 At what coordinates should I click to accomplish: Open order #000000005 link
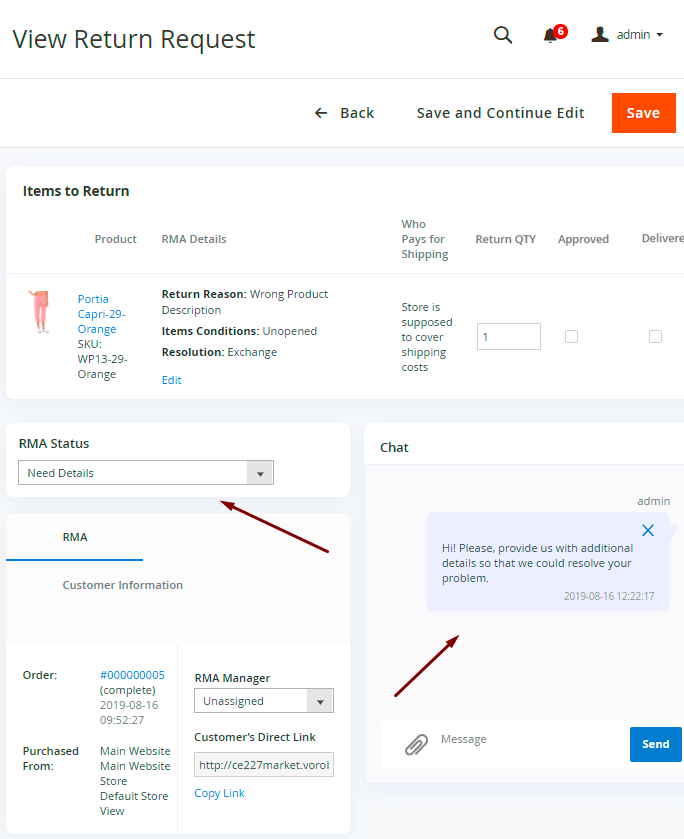[x=132, y=675]
